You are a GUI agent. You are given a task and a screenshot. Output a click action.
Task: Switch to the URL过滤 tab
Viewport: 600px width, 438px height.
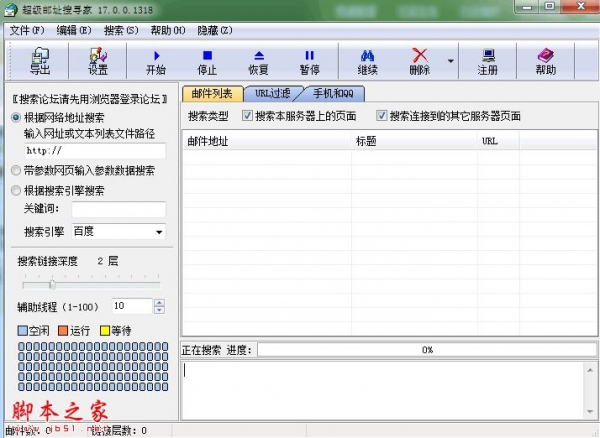point(272,93)
